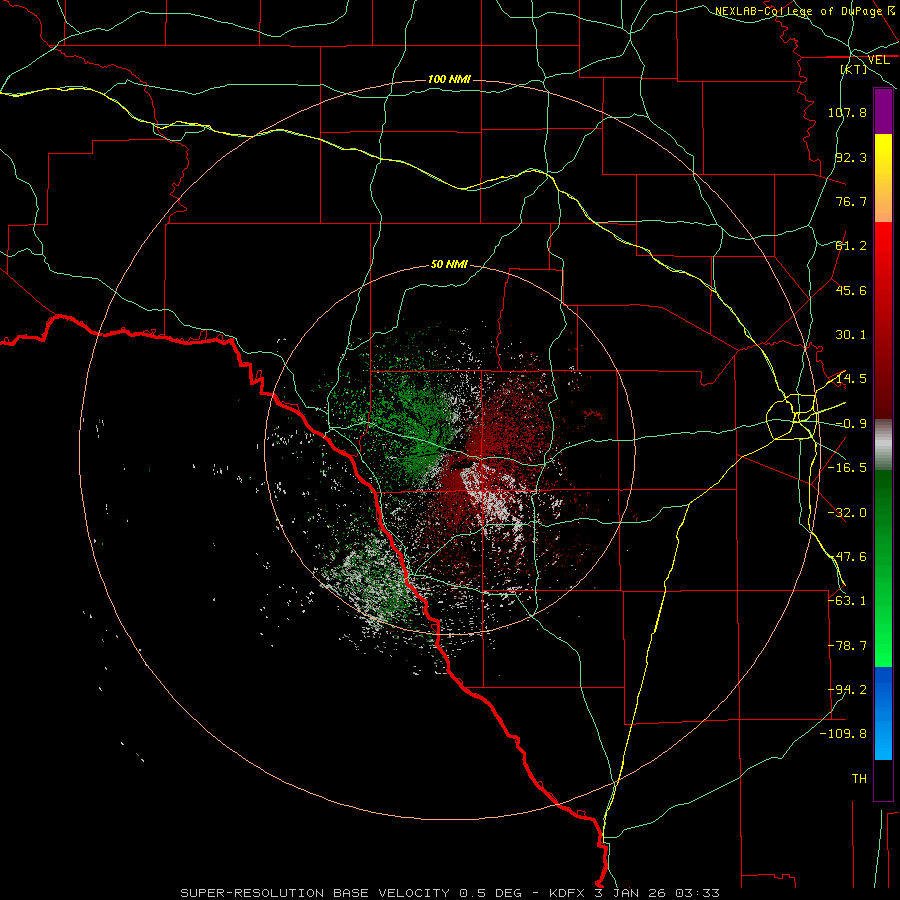Pick the black TH segment of color bar

(883, 779)
